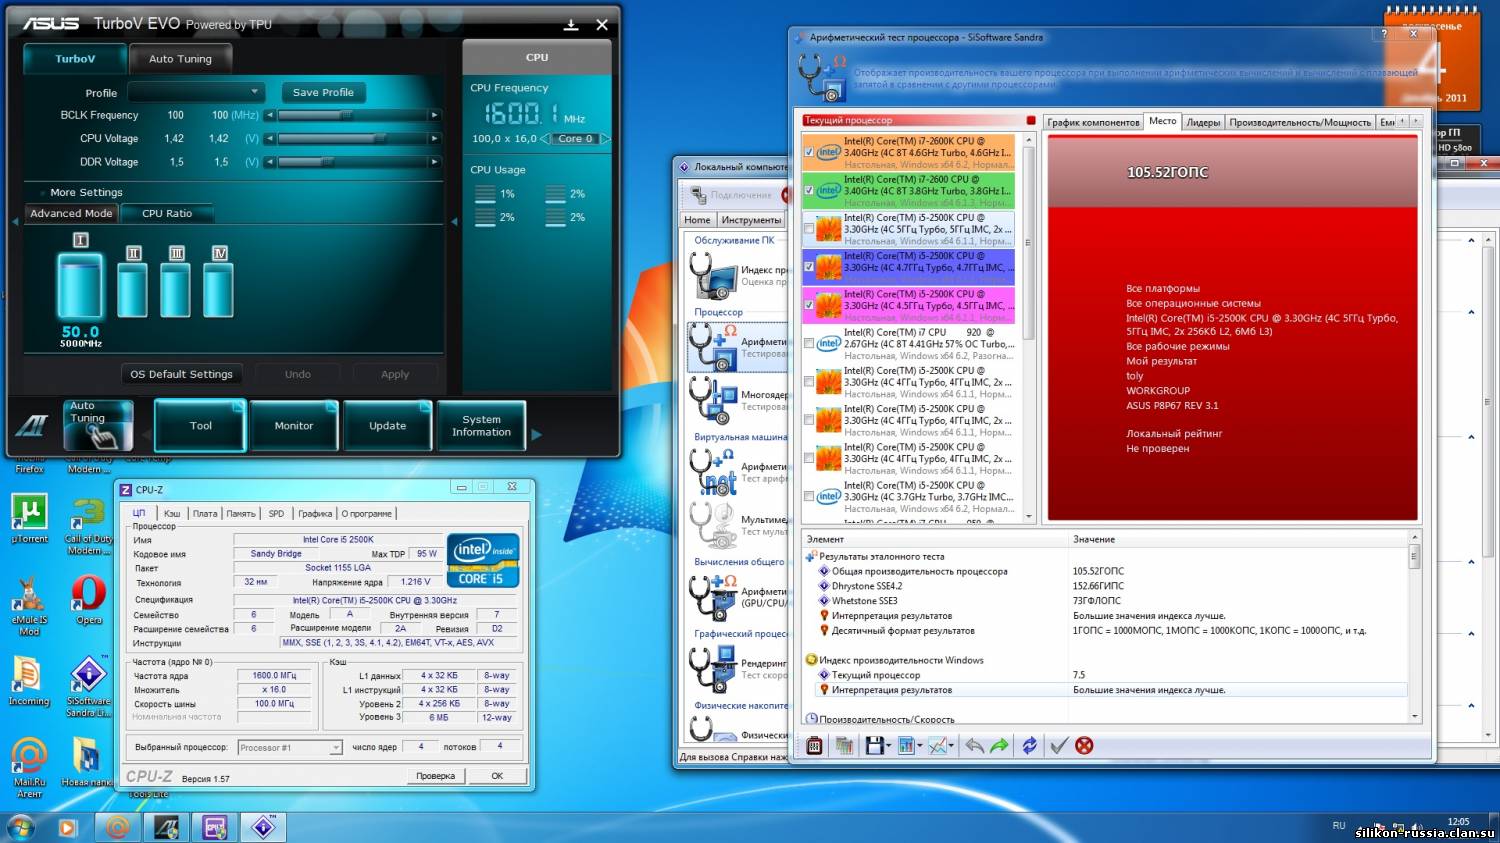This screenshot has width=1500, height=843.
Task: Toggle checkbox for Core i7 920 result
Action: click(x=809, y=343)
